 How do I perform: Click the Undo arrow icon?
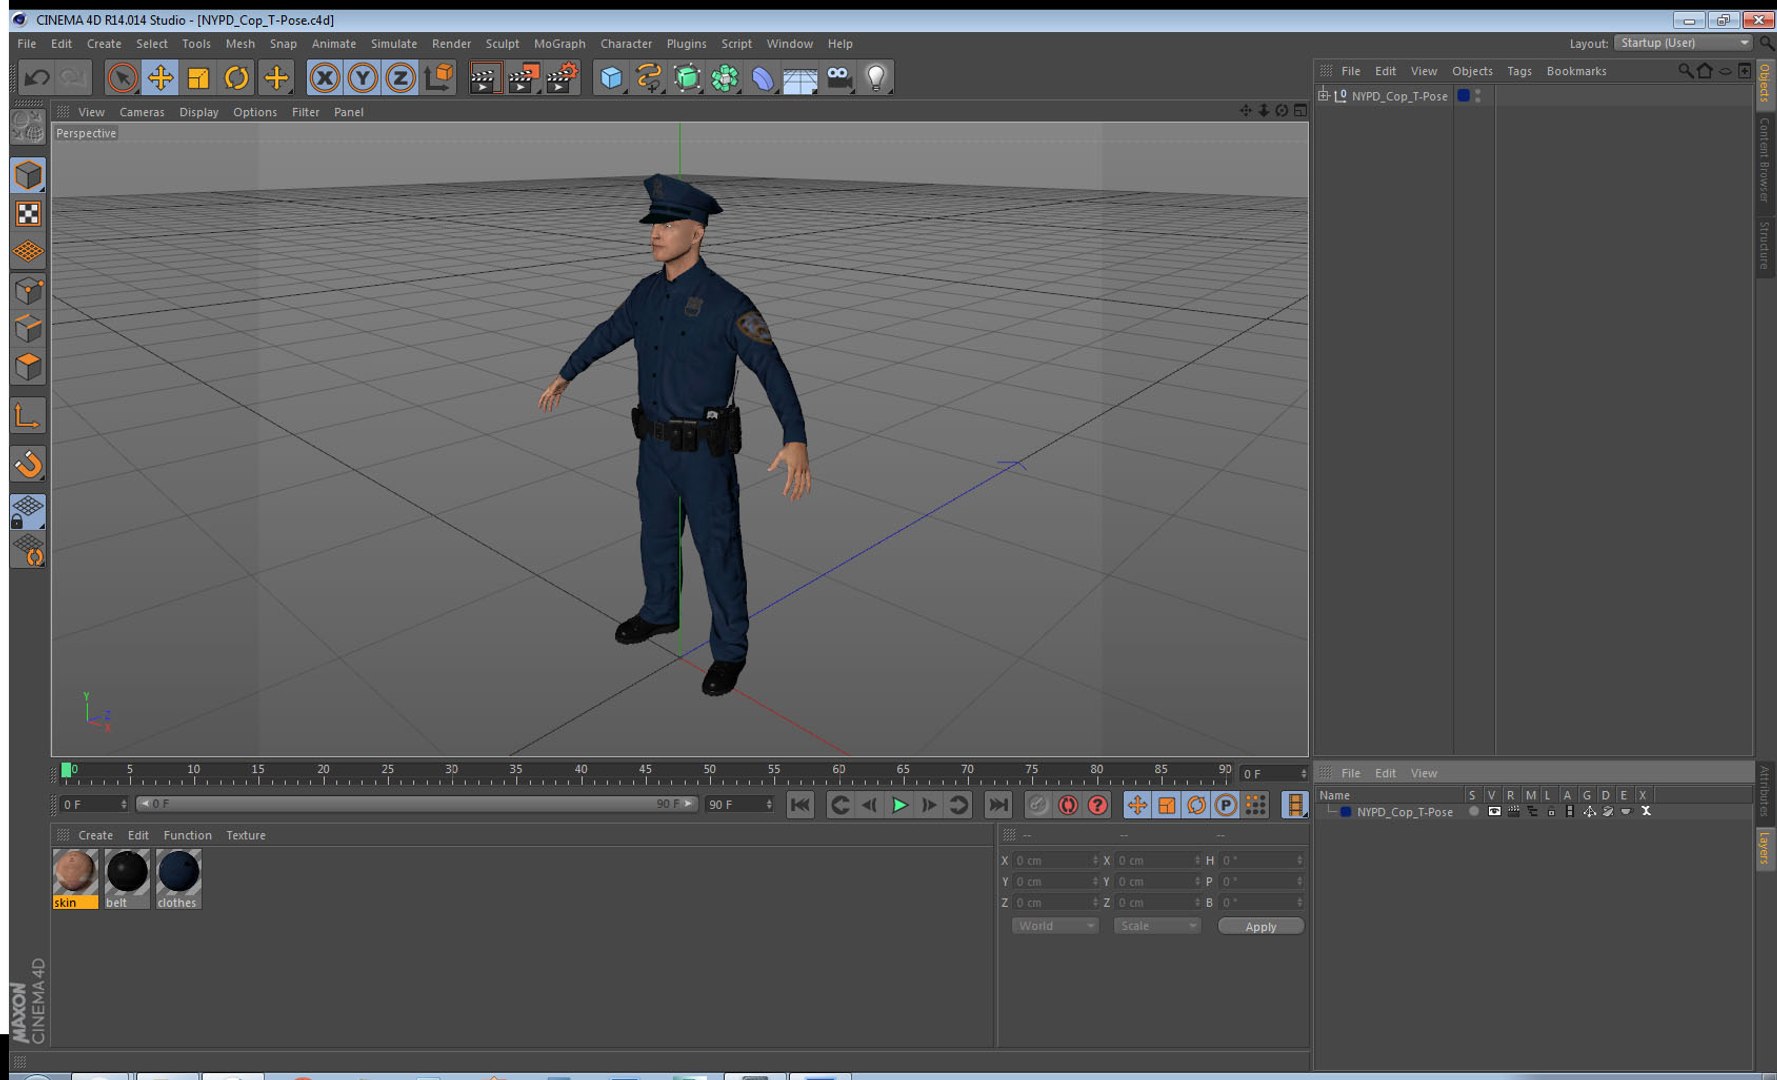pyautogui.click(x=37, y=77)
